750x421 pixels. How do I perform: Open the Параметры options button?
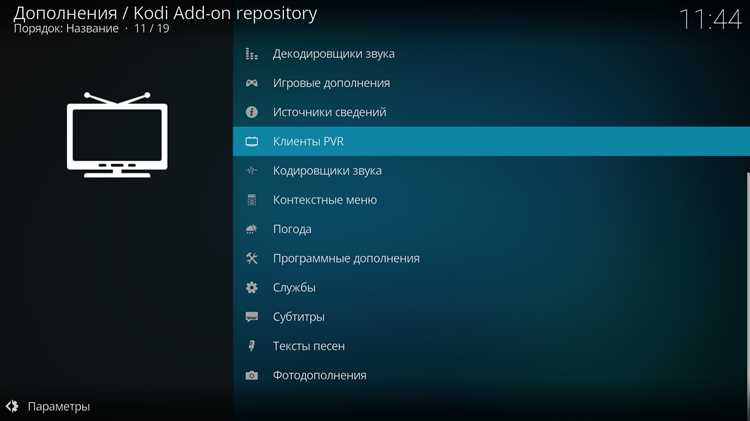click(x=48, y=406)
